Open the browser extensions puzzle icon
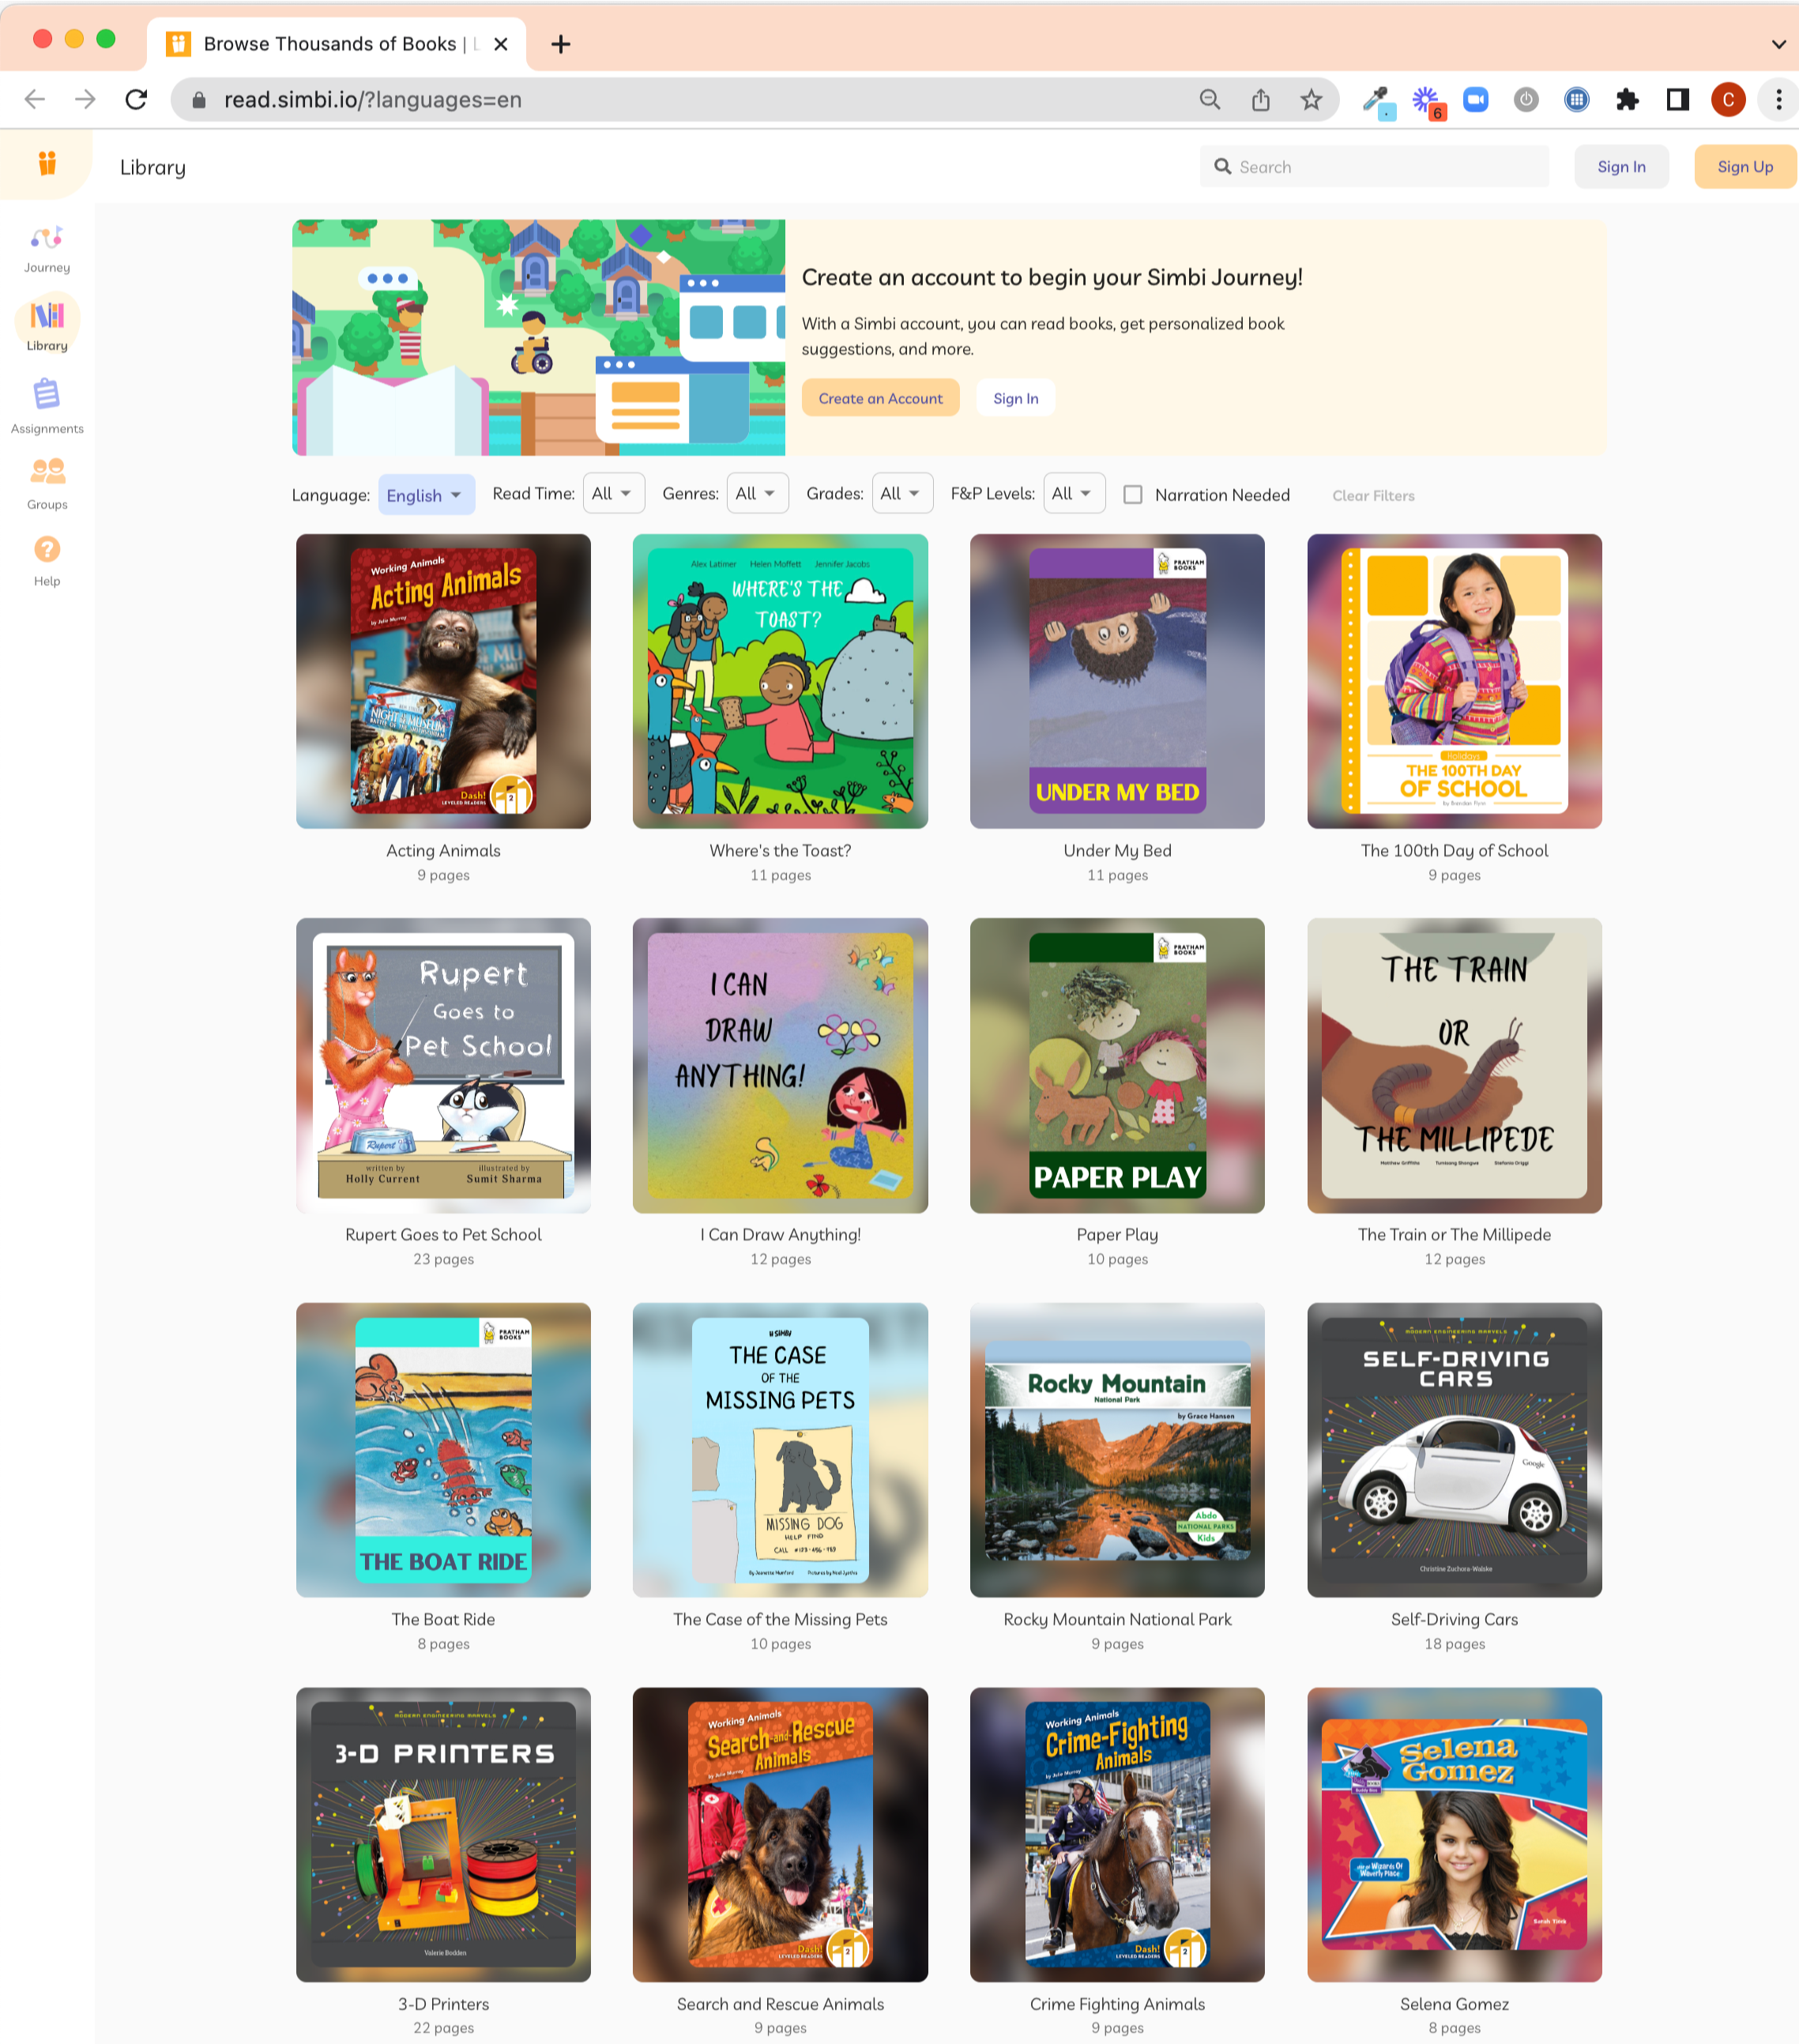The height and width of the screenshot is (2044, 1799). [1627, 100]
